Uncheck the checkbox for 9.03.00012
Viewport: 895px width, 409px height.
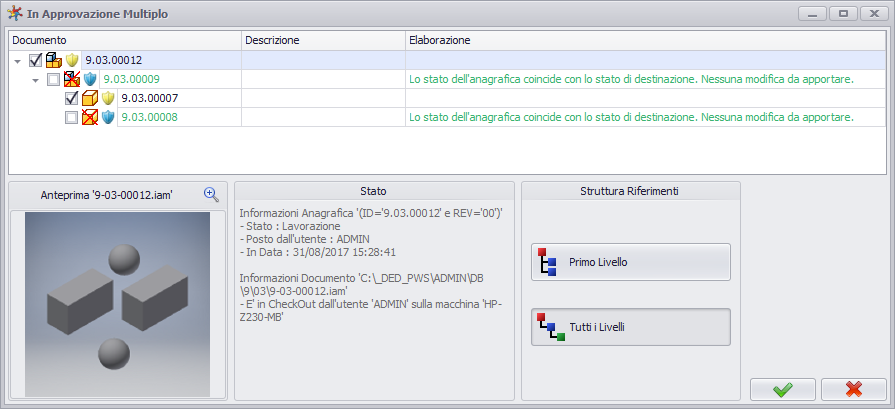coord(35,60)
